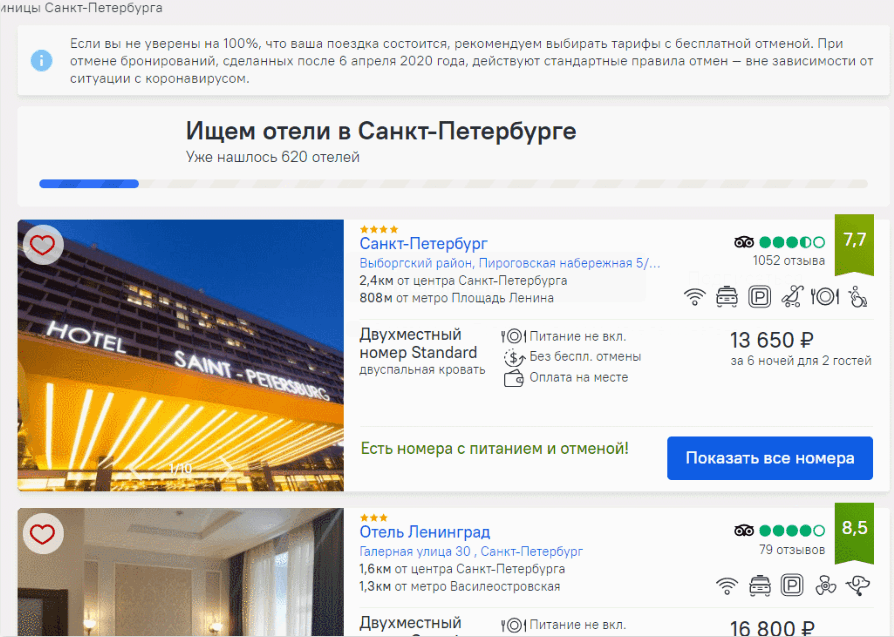Add Отель Ленинград to favorites with heart
894x637 pixels.
point(43,534)
